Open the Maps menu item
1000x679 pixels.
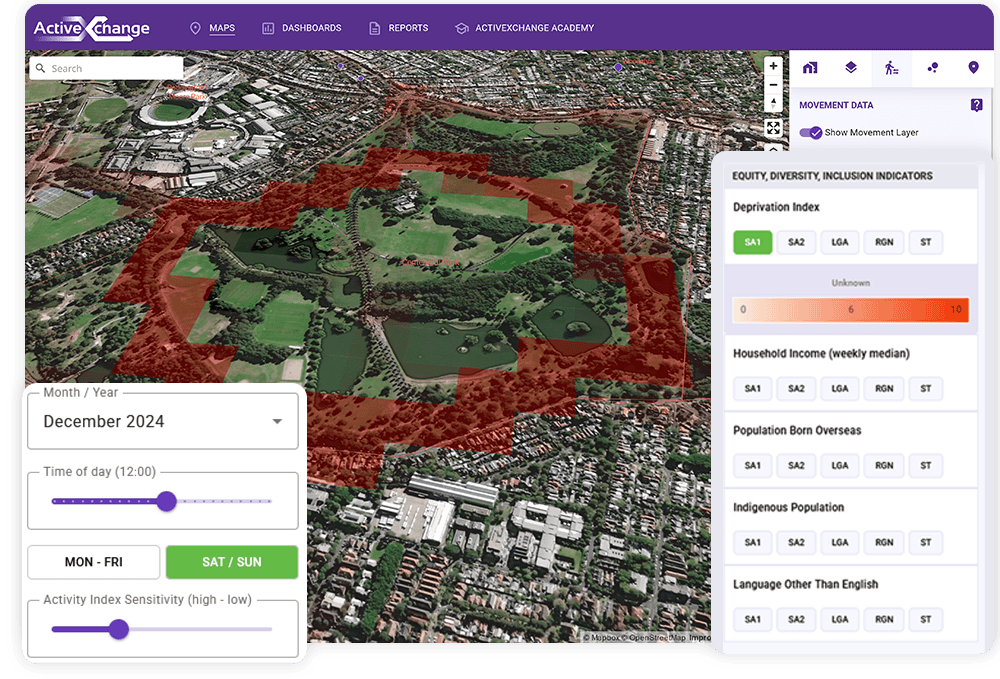click(212, 28)
